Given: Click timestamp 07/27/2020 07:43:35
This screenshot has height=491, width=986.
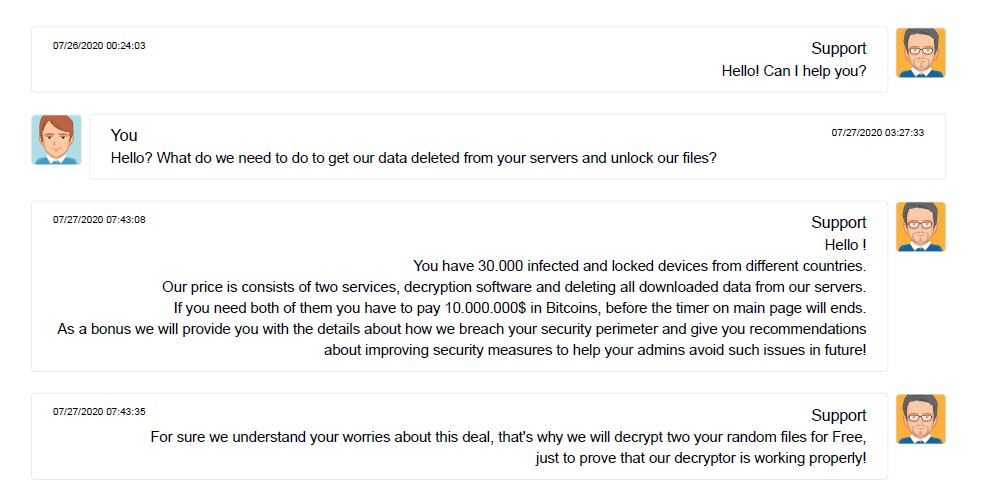Looking at the screenshot, I should pyautogui.click(x=99, y=412).
